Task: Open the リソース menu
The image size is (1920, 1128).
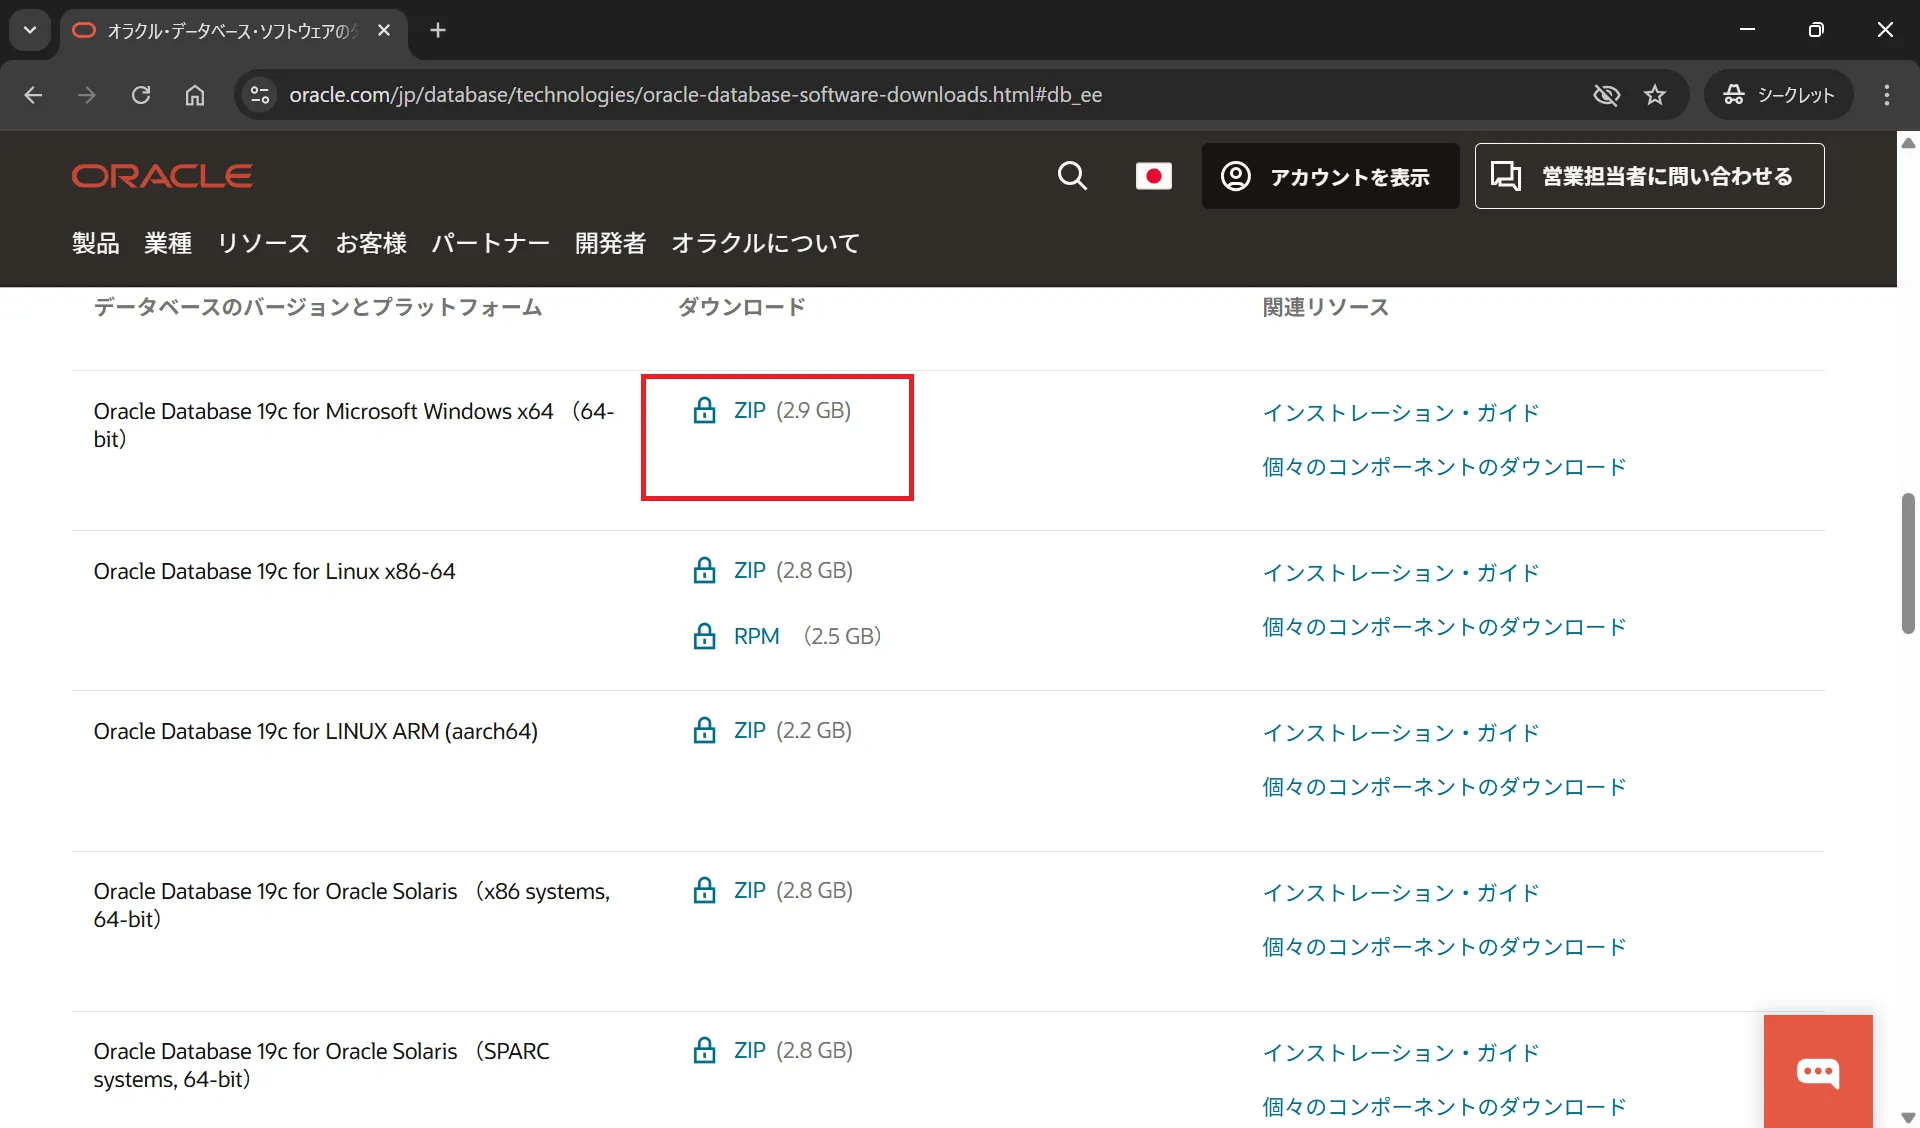Action: 264,243
